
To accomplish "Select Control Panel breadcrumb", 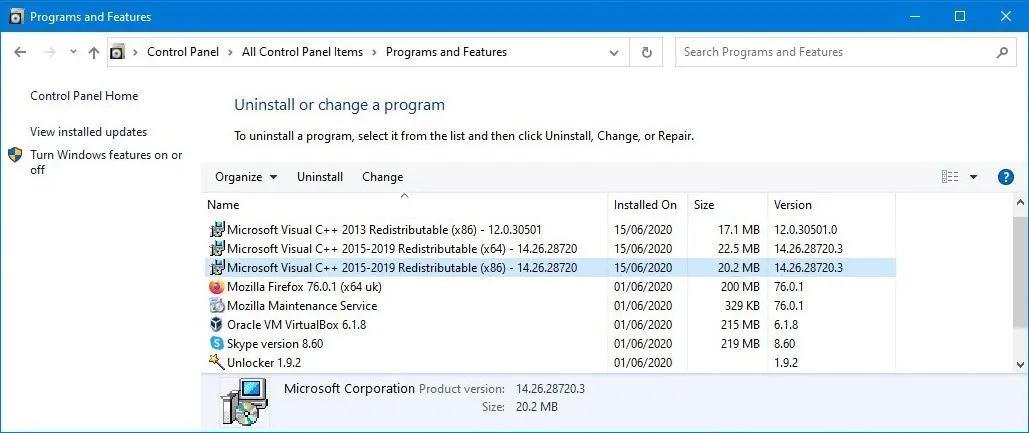I will (x=183, y=52).
